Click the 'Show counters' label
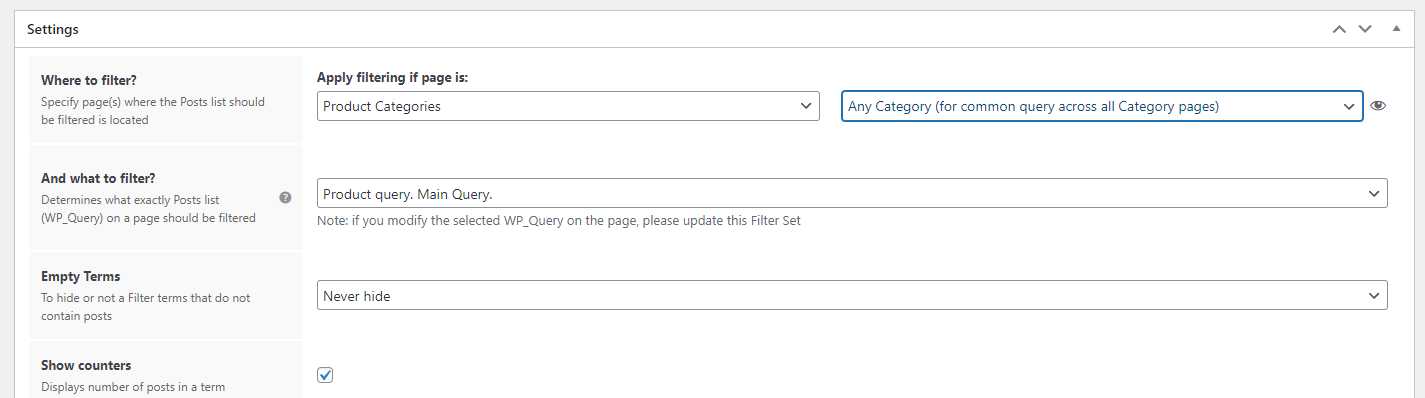 point(86,366)
